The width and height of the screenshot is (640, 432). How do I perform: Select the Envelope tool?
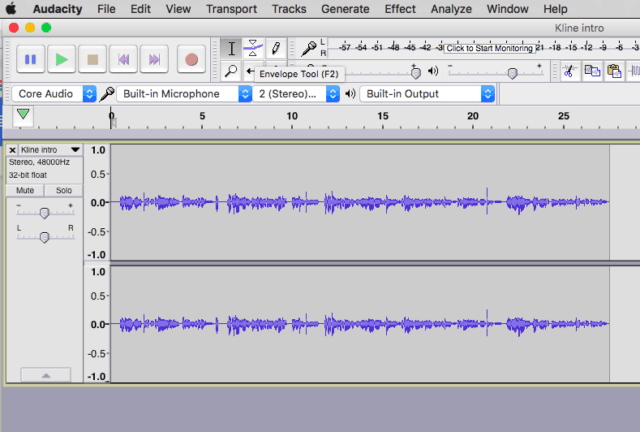[253, 49]
